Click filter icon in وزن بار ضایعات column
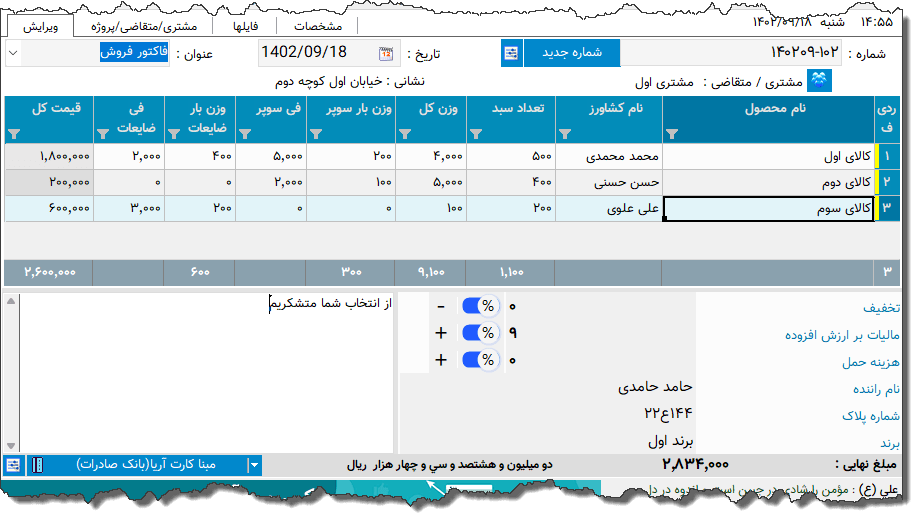 click(x=174, y=134)
